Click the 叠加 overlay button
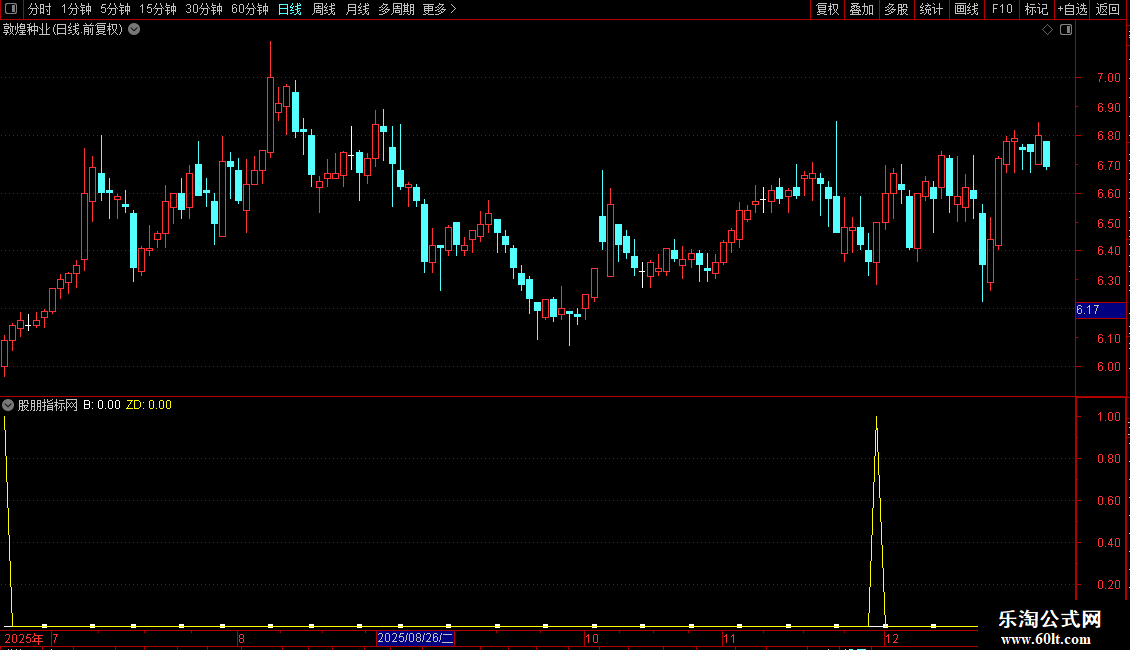The height and width of the screenshot is (650, 1130). tap(861, 9)
